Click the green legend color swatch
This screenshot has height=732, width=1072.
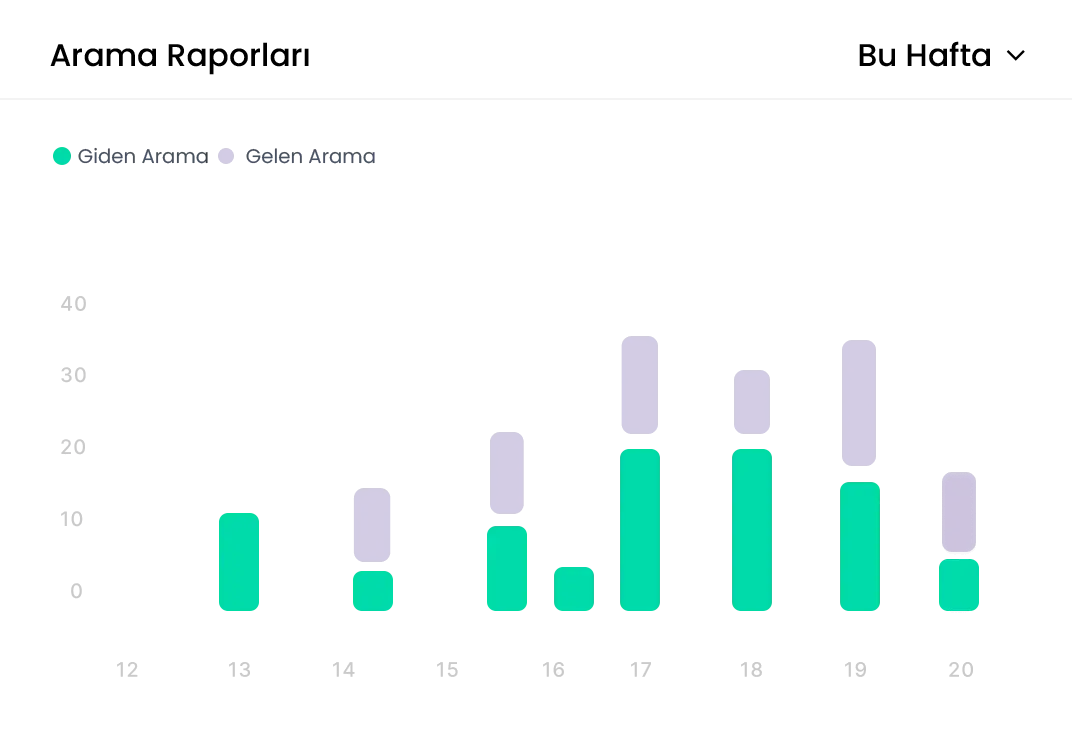click(61, 156)
